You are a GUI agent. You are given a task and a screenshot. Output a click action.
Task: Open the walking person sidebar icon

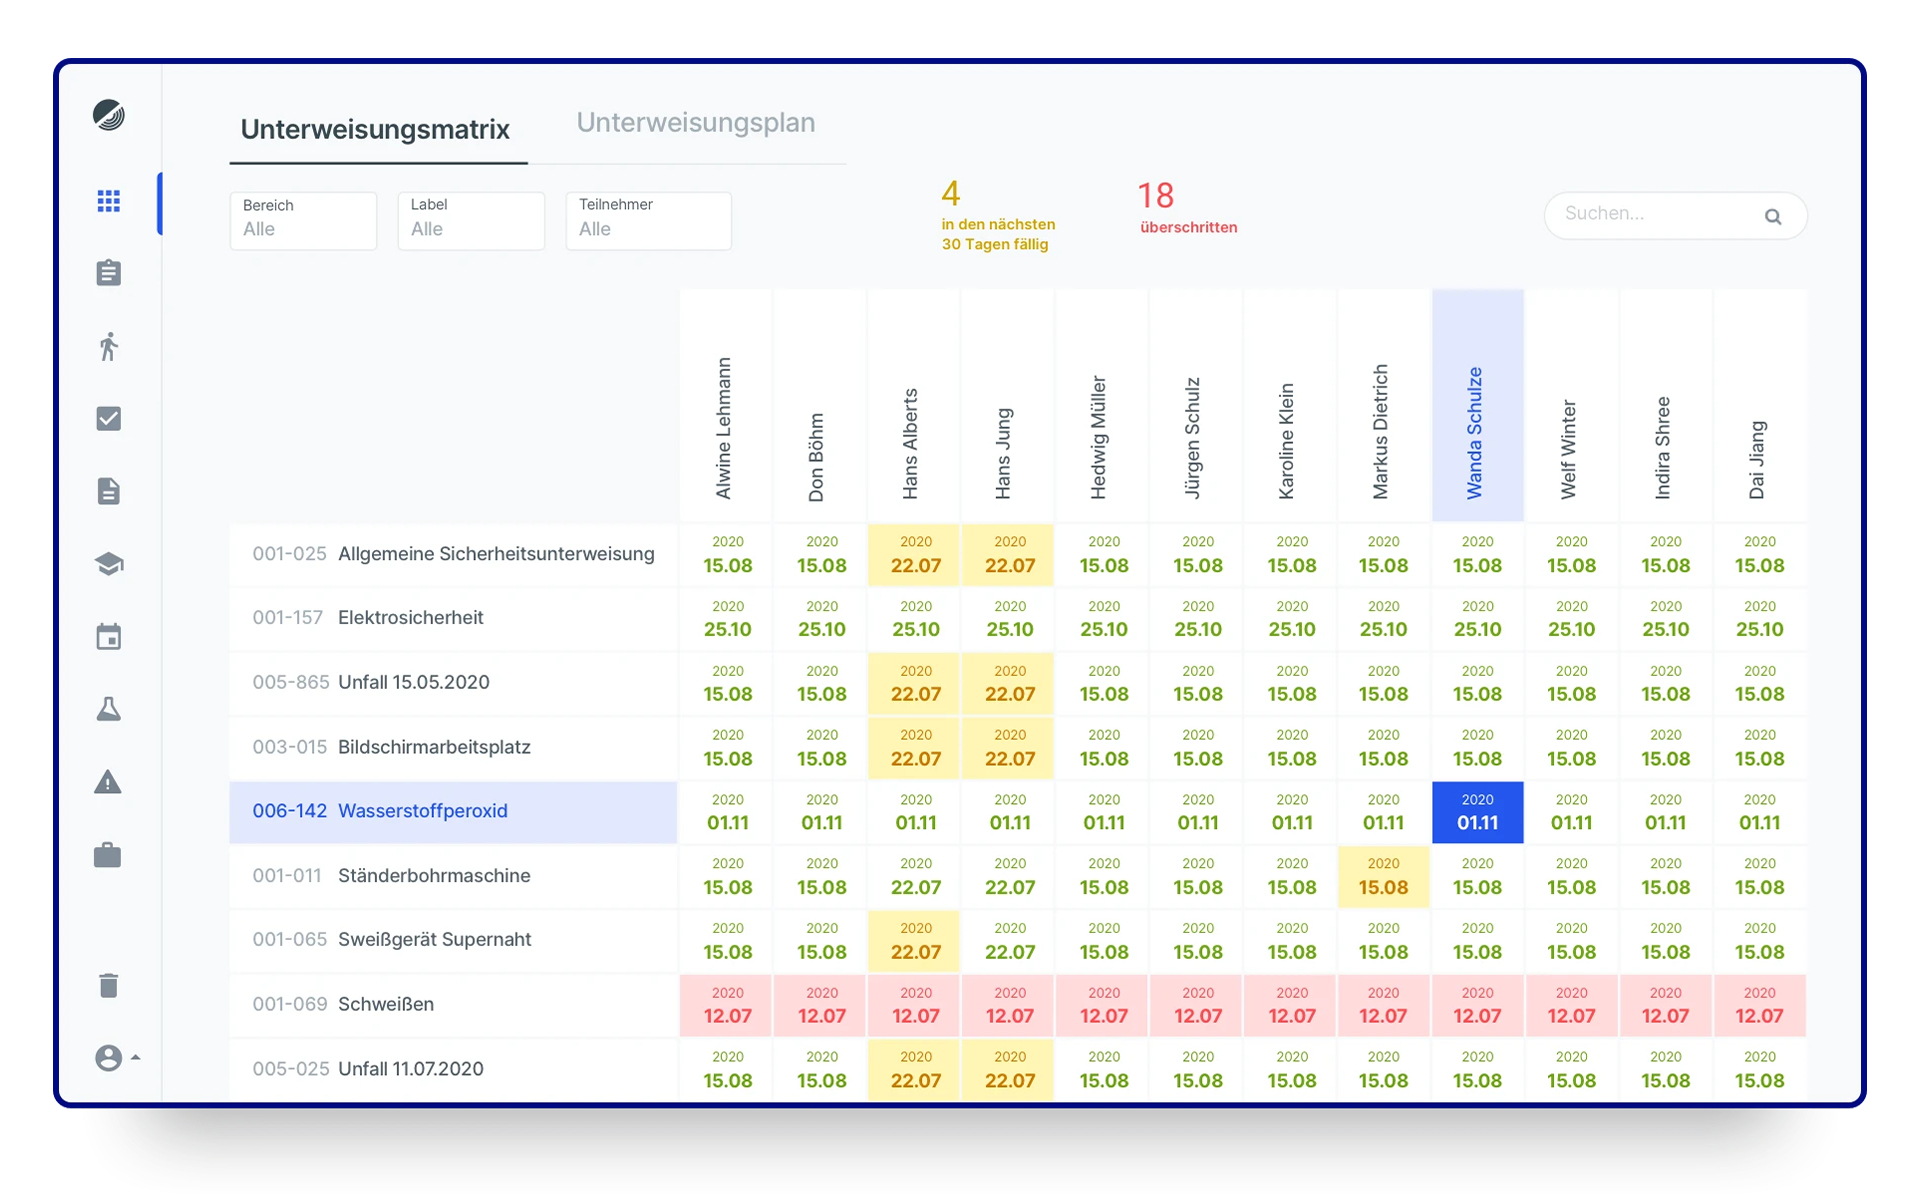click(x=108, y=346)
